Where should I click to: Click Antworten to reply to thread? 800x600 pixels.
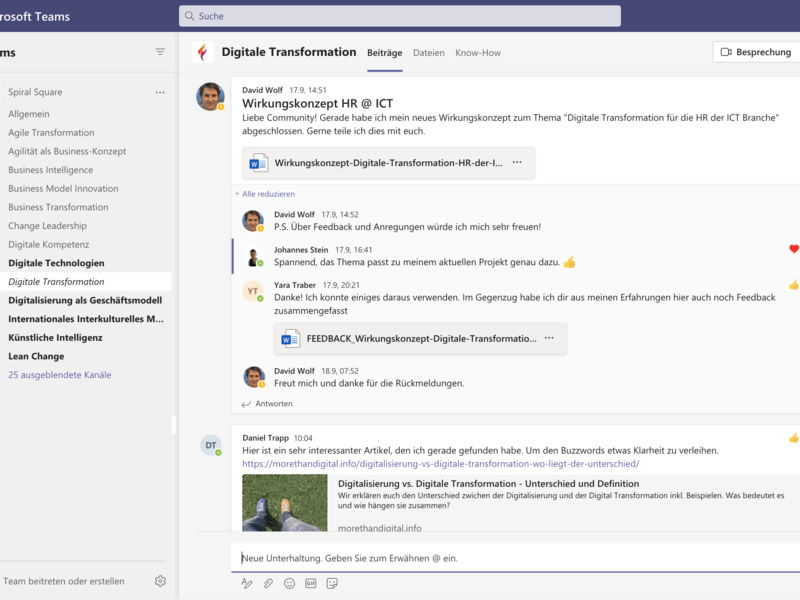[x=267, y=404]
